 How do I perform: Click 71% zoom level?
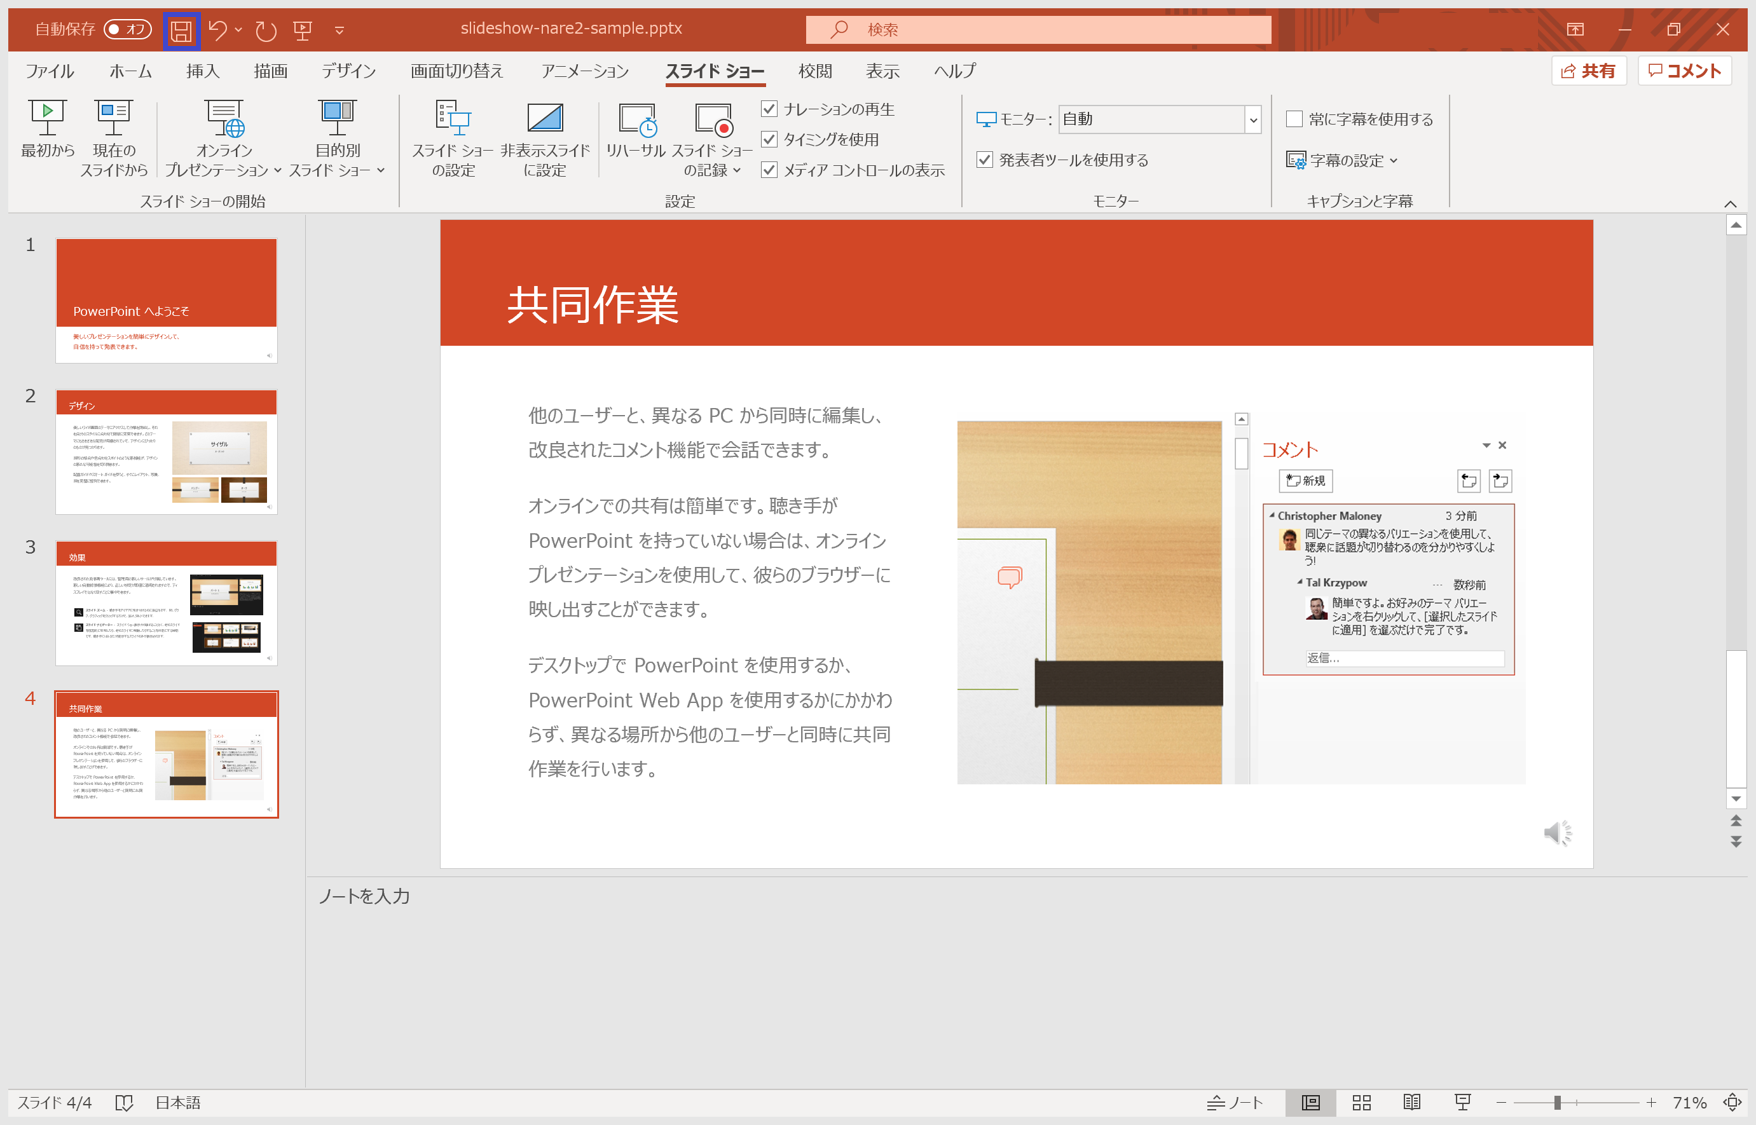(1689, 1102)
